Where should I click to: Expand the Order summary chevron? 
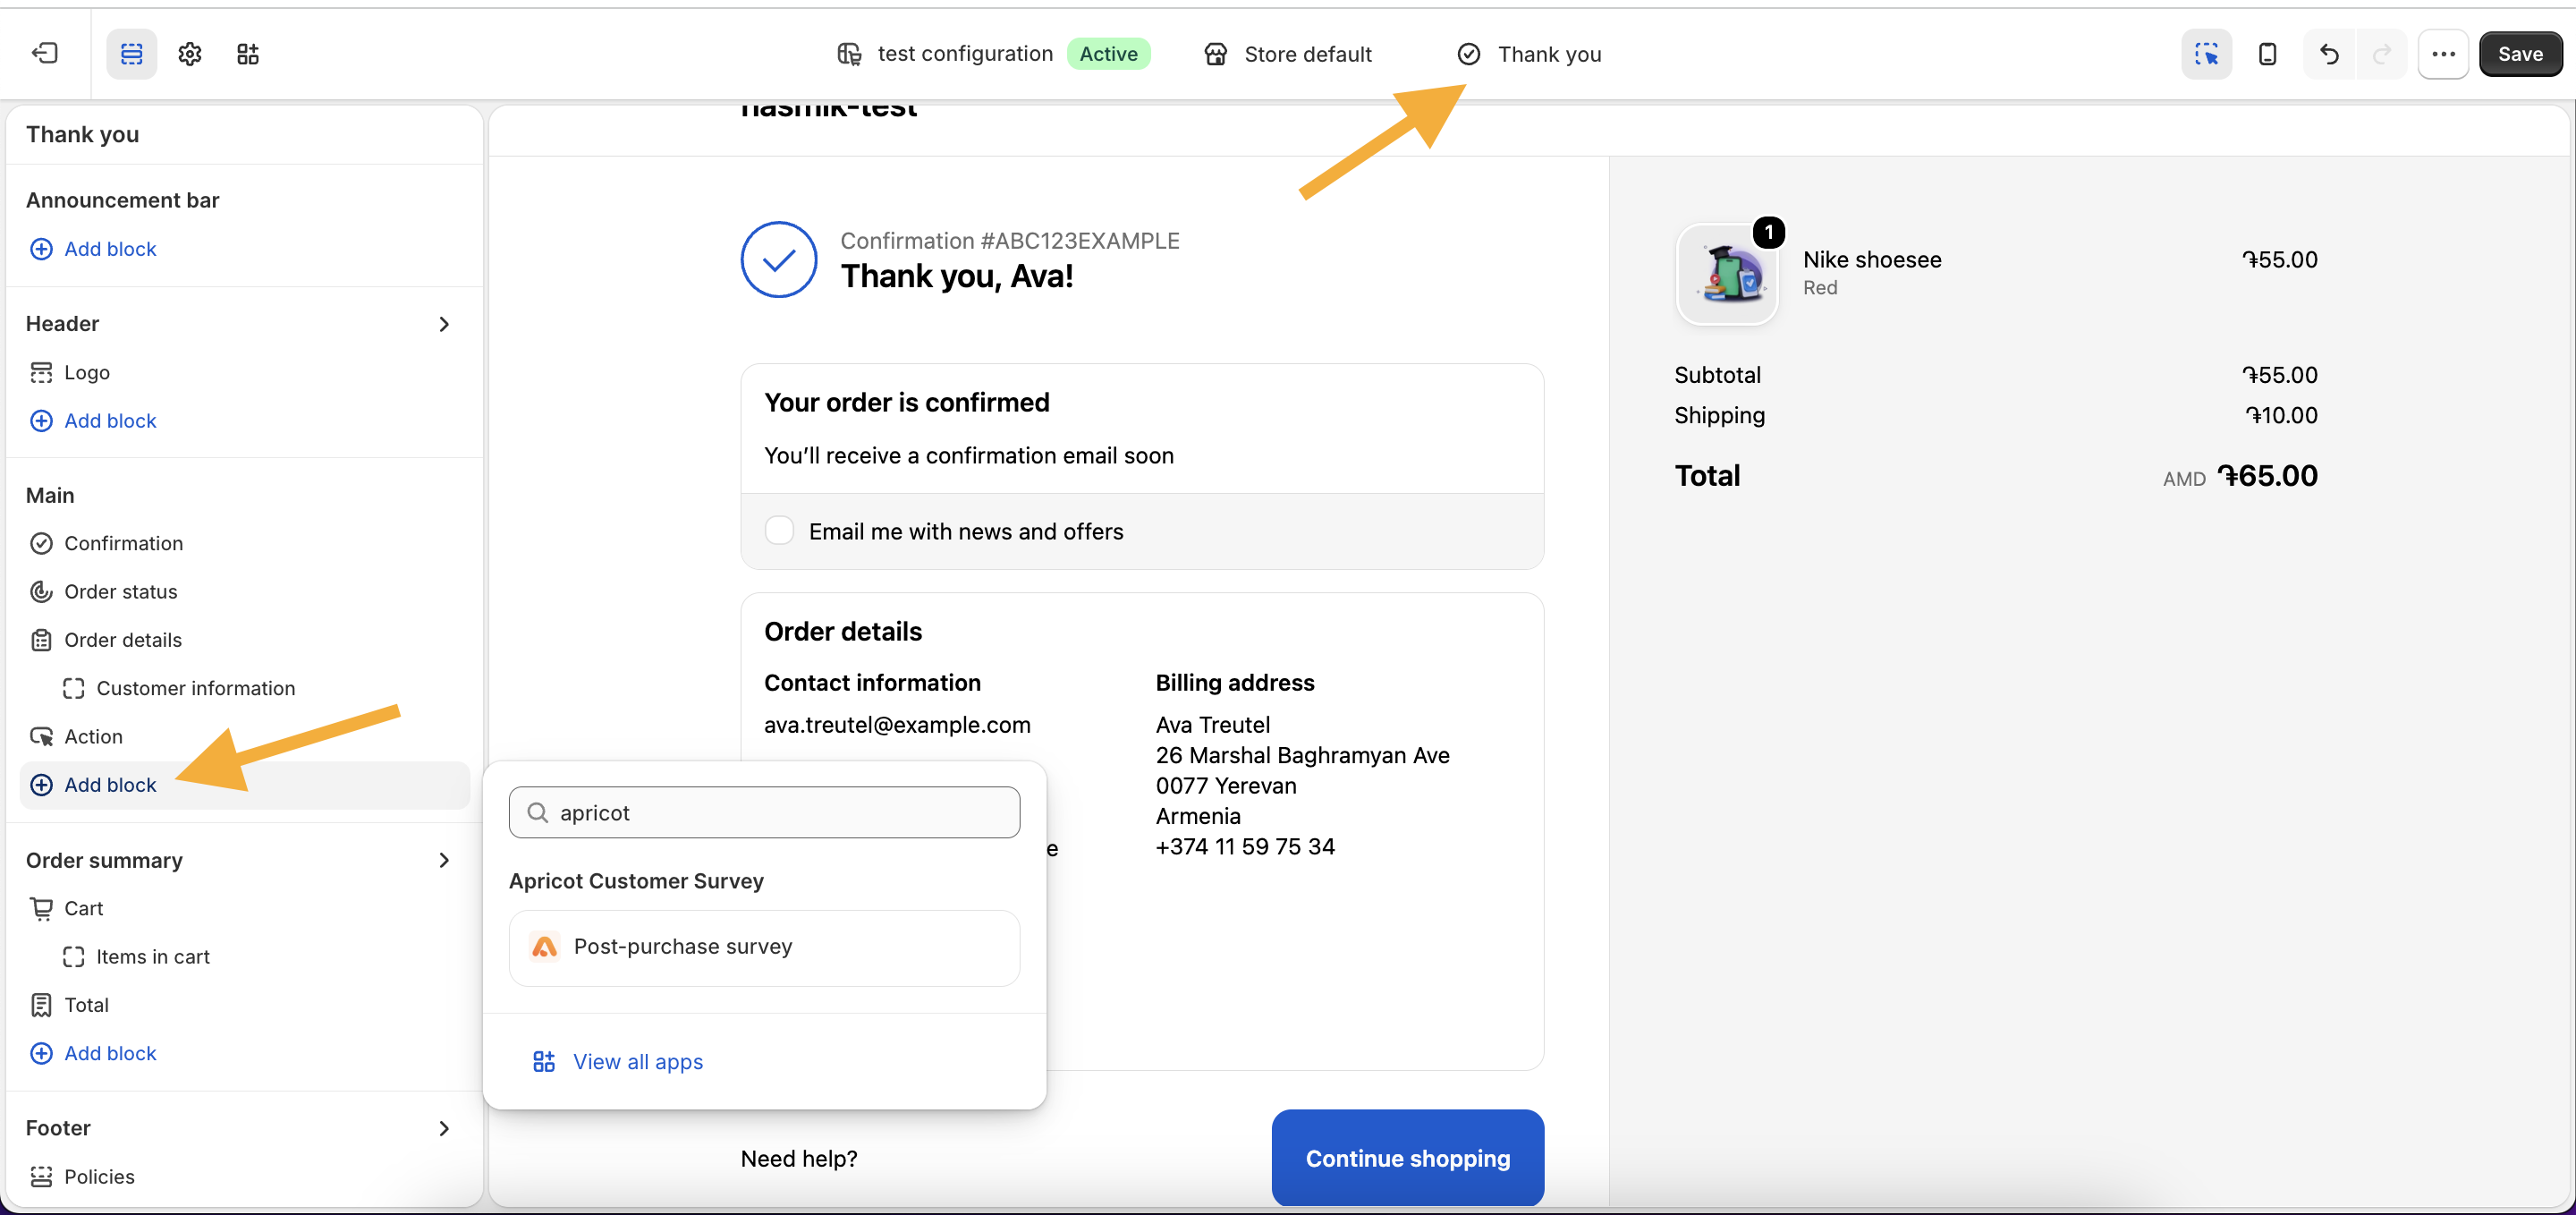445,861
